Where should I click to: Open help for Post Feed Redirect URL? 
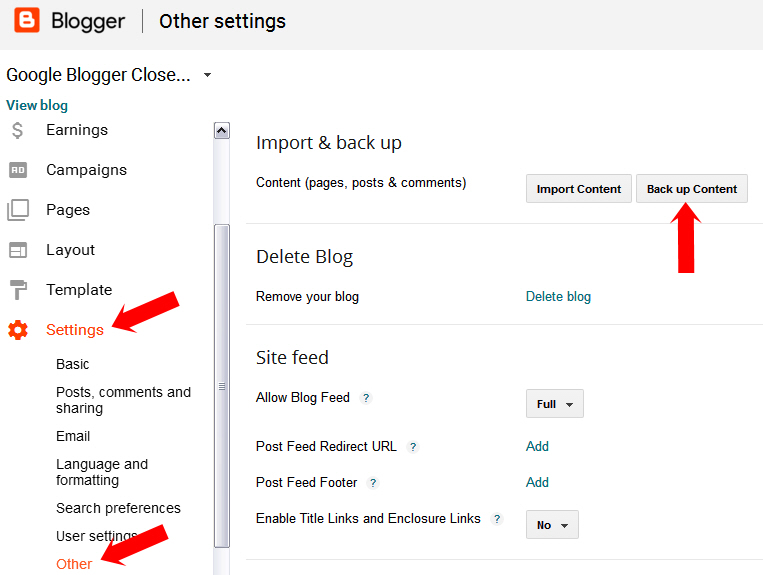click(413, 447)
